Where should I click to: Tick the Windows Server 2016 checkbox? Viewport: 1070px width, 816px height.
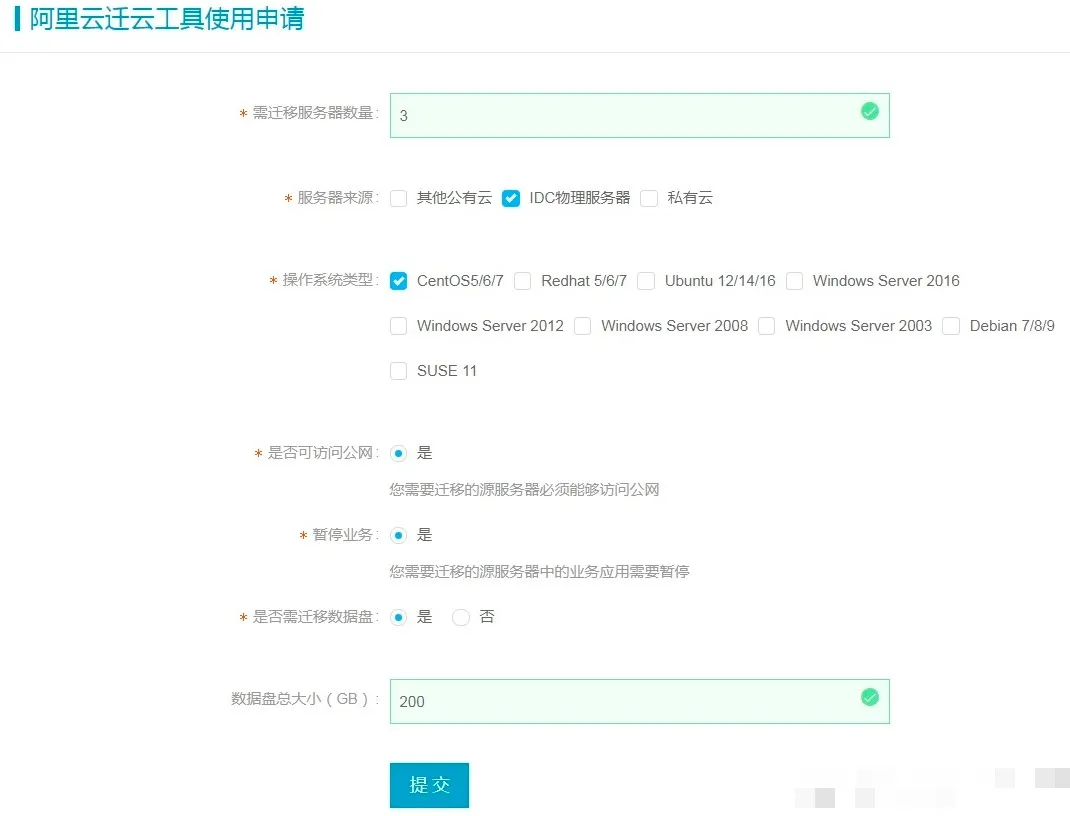point(795,281)
